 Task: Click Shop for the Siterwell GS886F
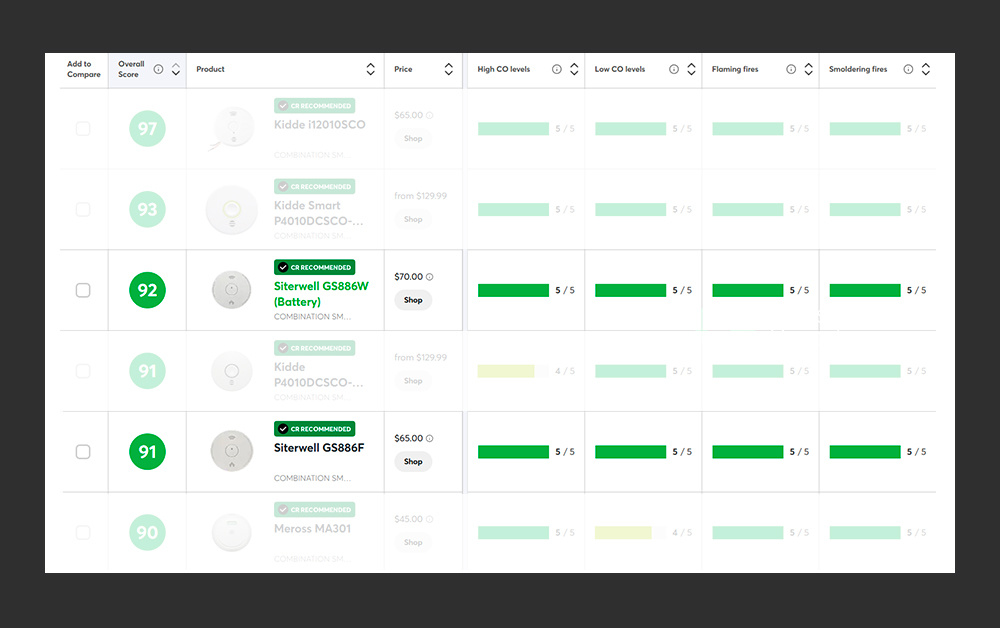[413, 462]
